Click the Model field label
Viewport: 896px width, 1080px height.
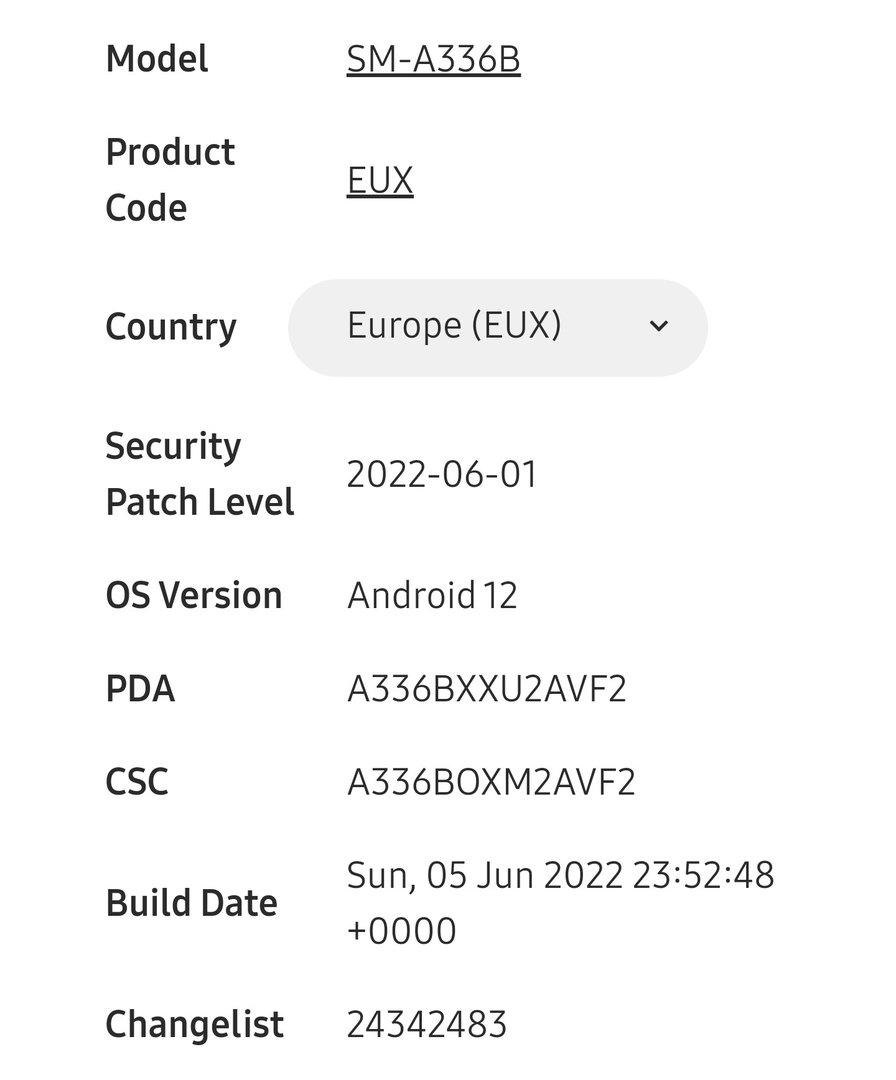pos(157,59)
